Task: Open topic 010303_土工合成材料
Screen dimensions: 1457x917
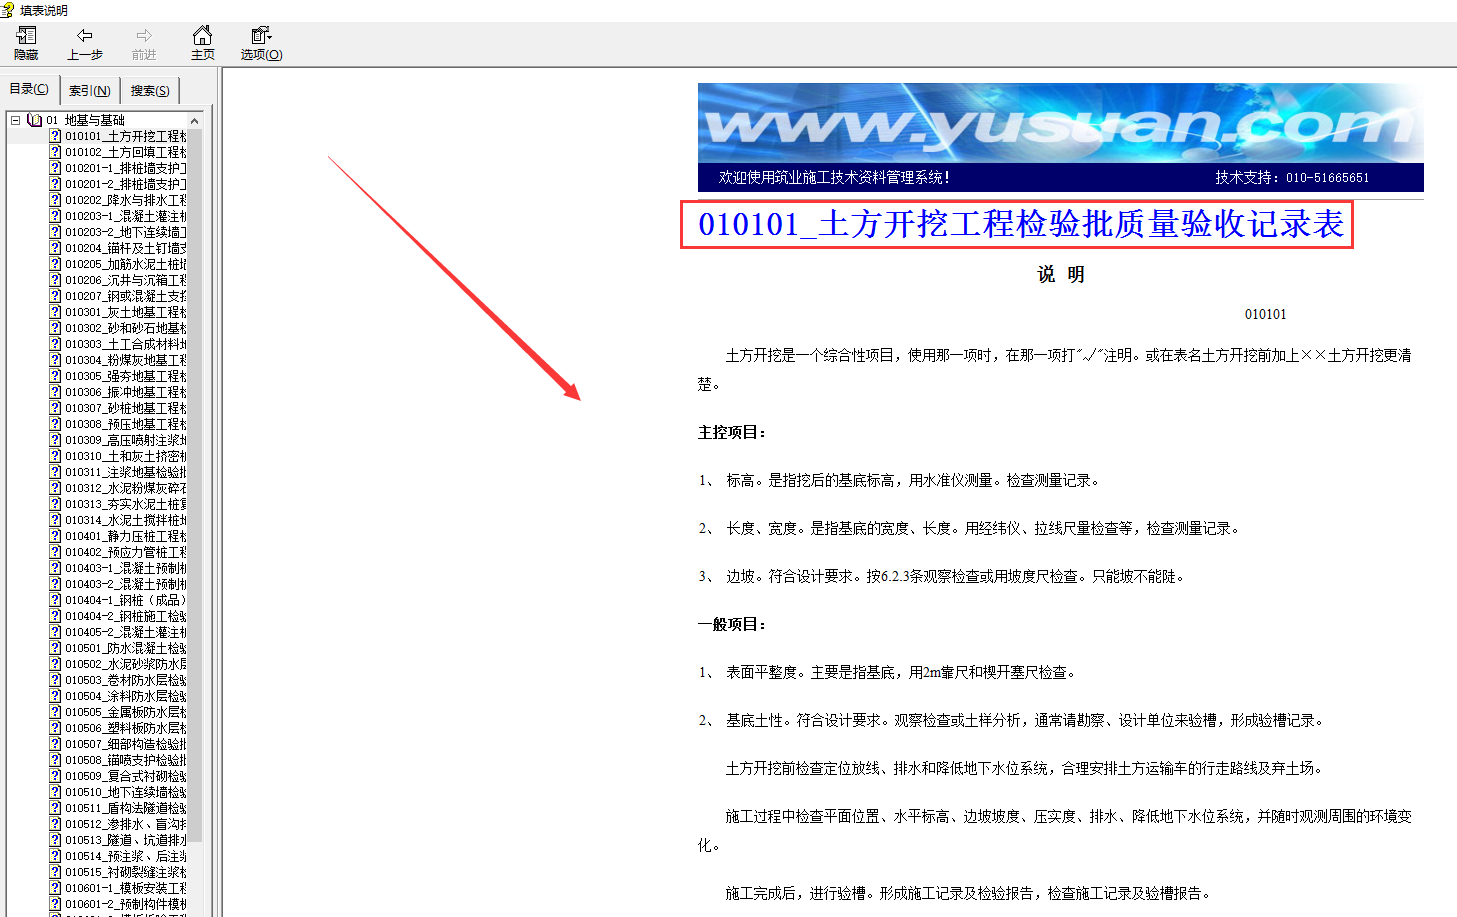Action: pyautogui.click(x=126, y=344)
